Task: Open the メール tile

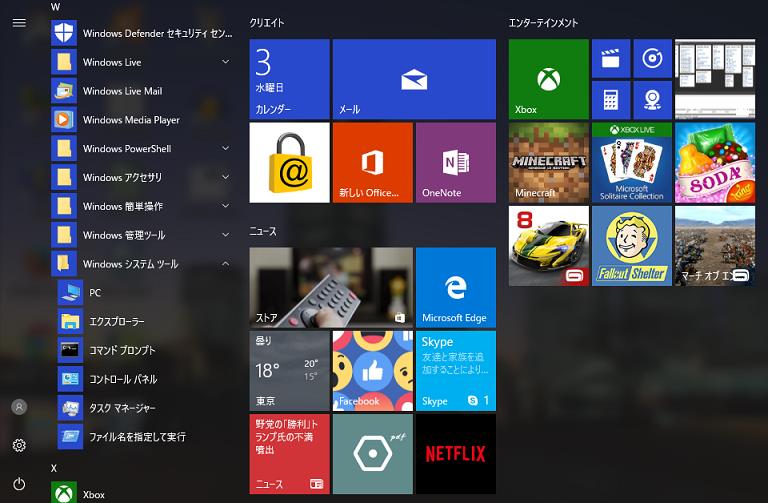Action: tap(414, 79)
